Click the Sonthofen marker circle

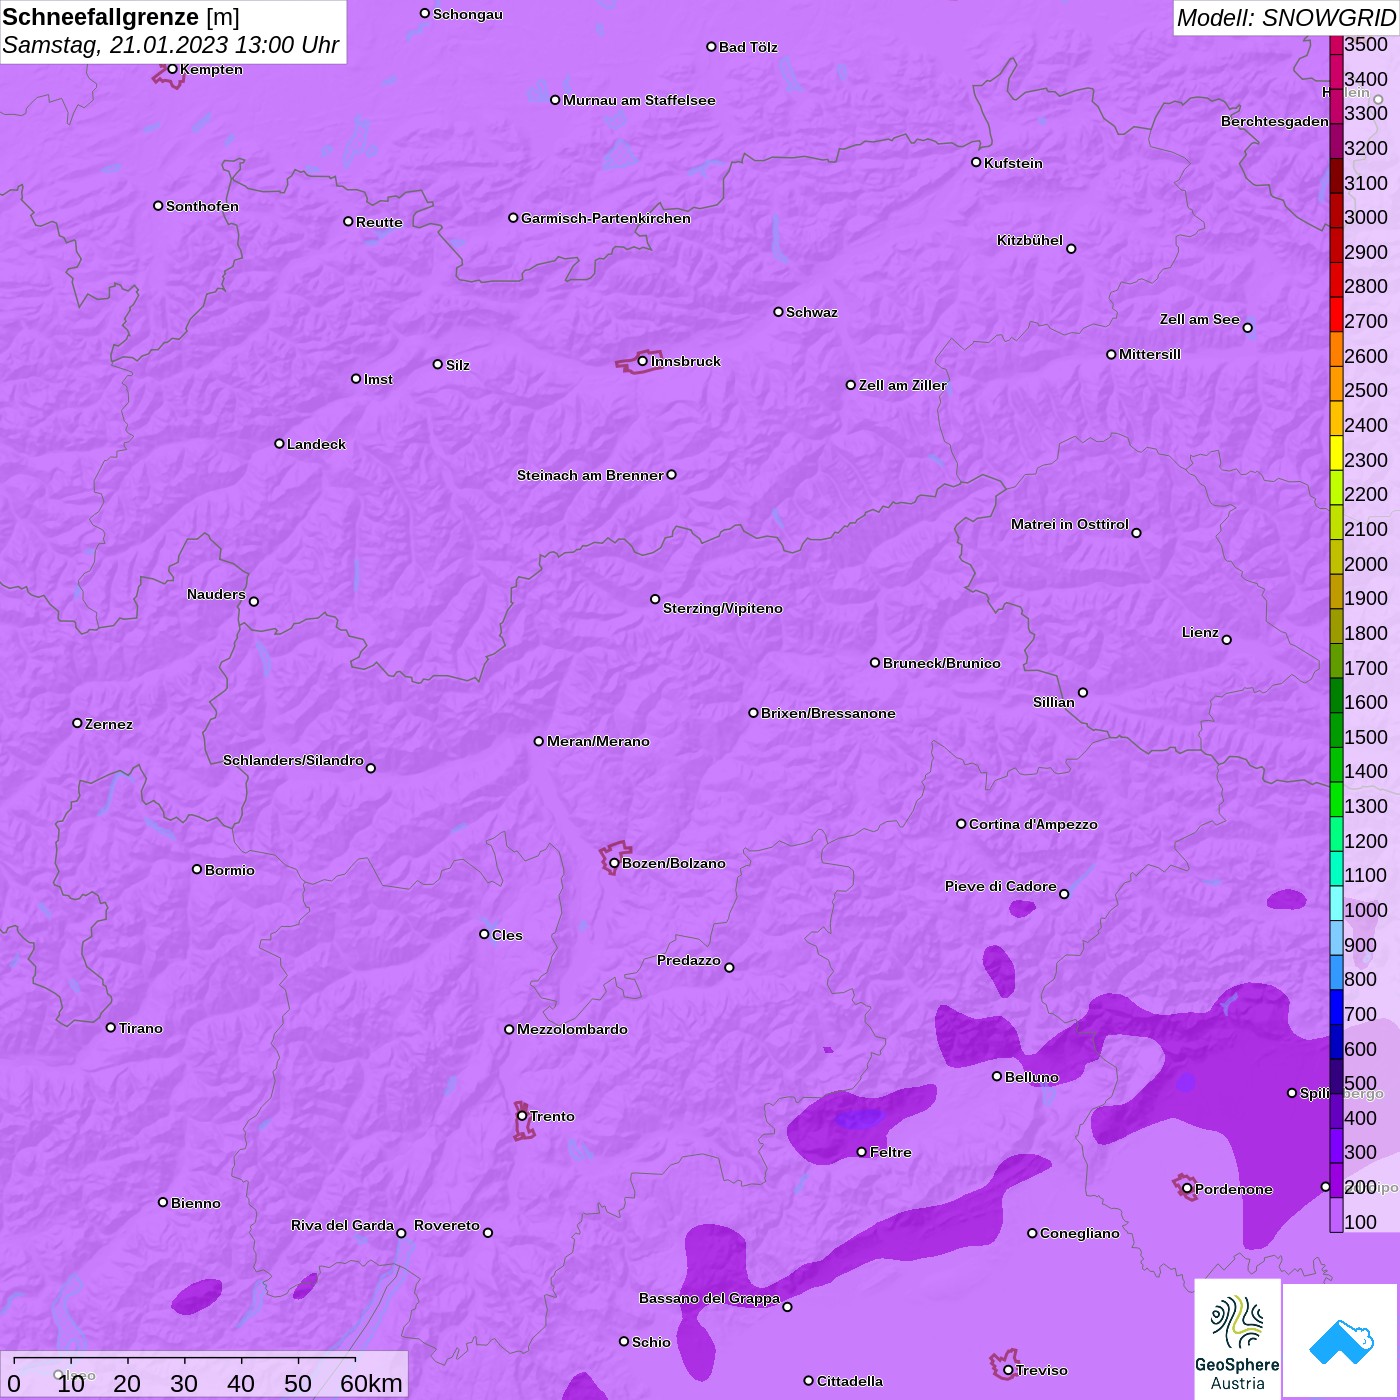(x=158, y=206)
